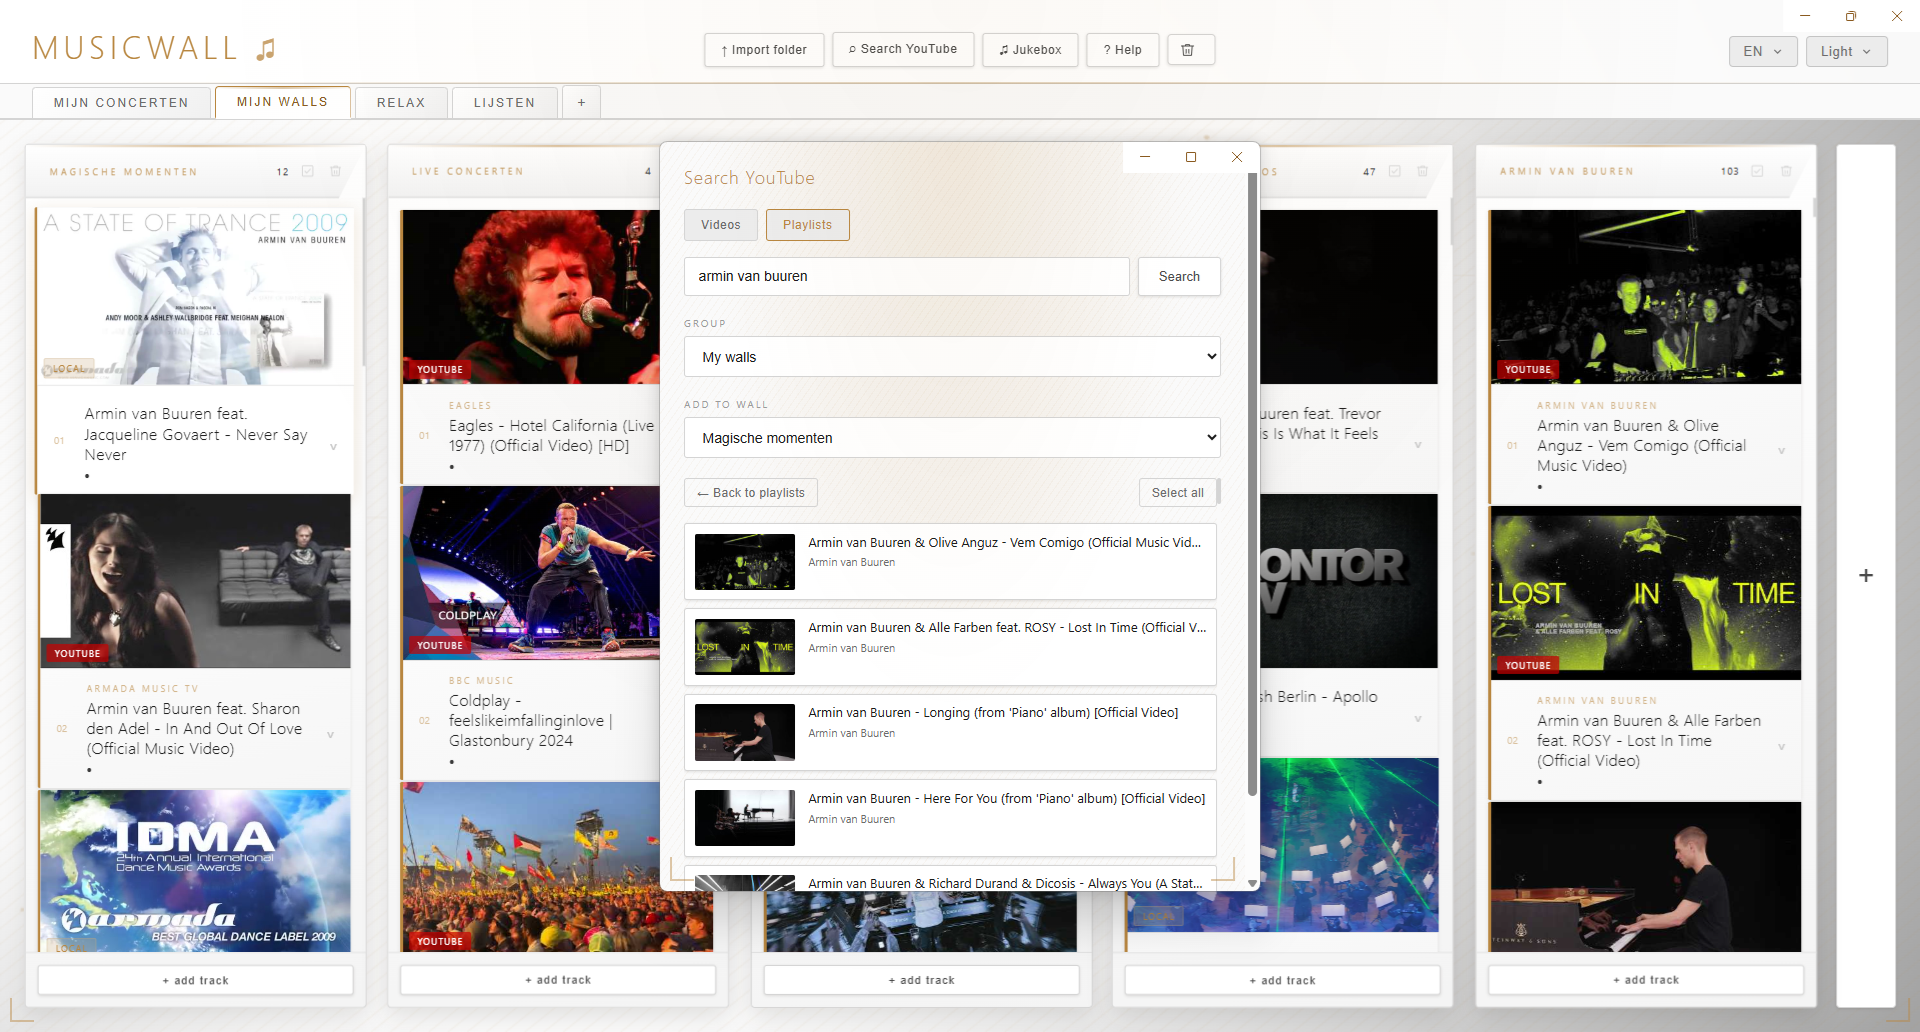This screenshot has height=1032, width=1920.
Task: Open the Jukebox
Action: [1030, 50]
